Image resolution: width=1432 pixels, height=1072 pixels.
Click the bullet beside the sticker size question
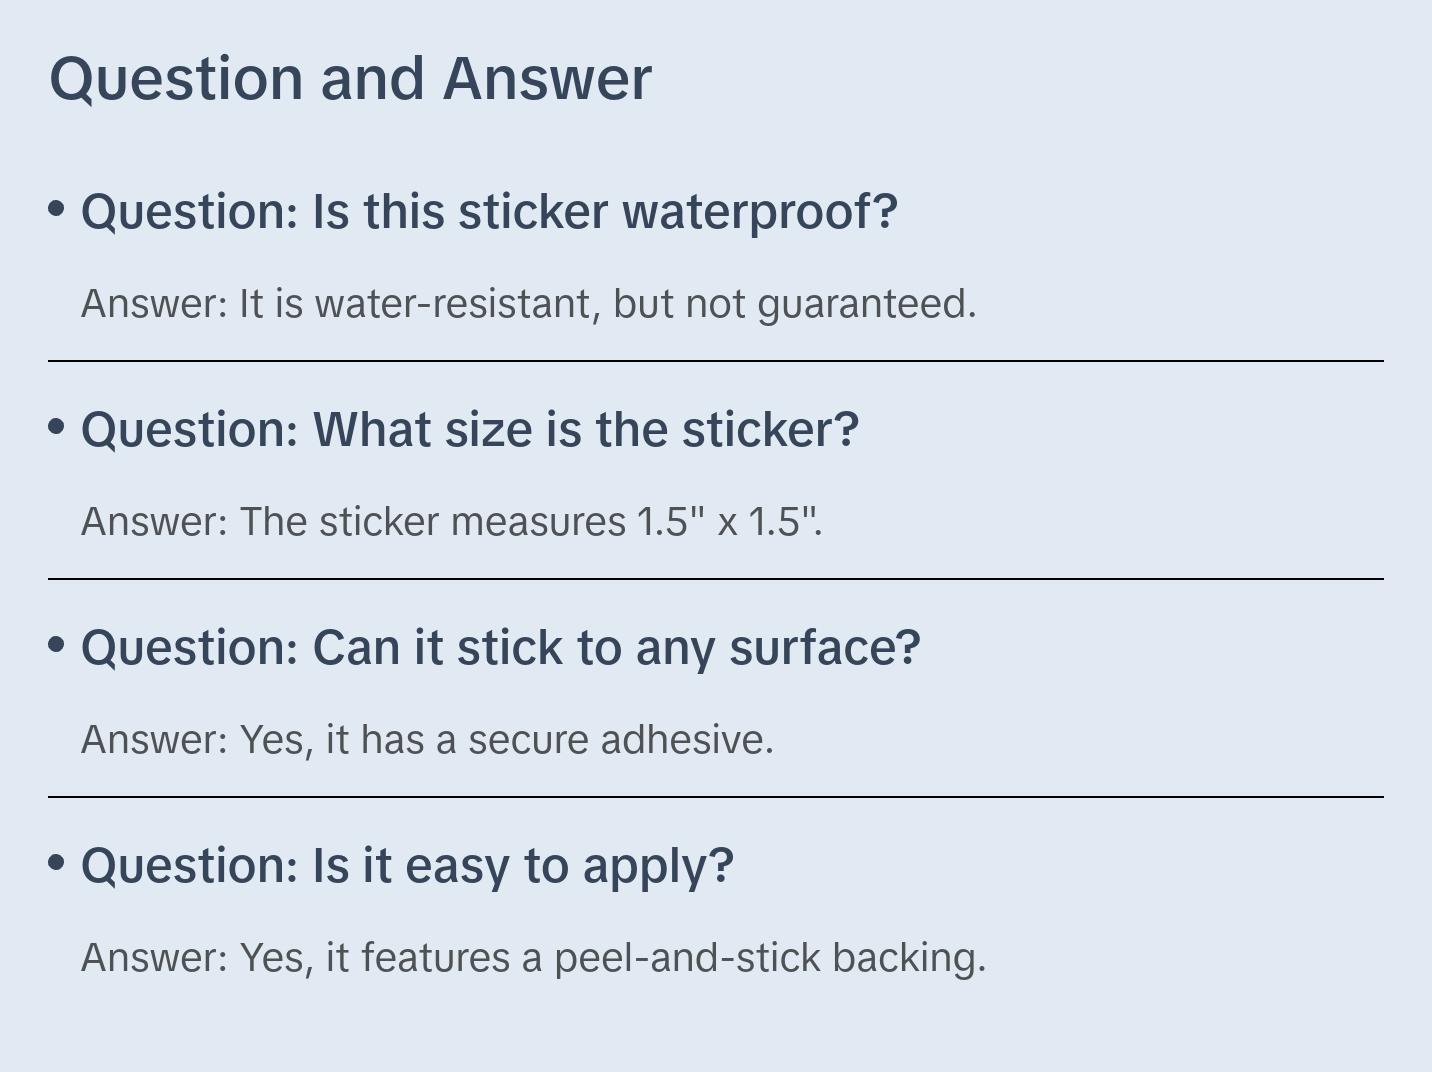pos(57,426)
